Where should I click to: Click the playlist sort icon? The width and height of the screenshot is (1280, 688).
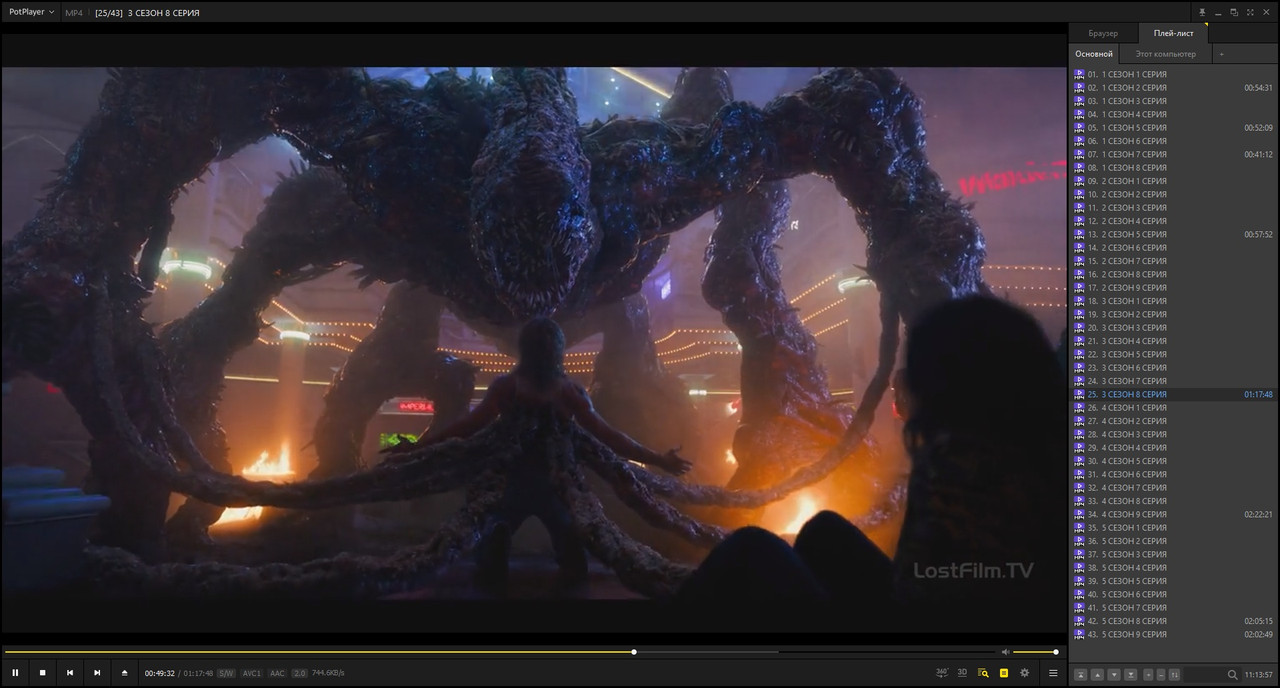click(x=1175, y=675)
